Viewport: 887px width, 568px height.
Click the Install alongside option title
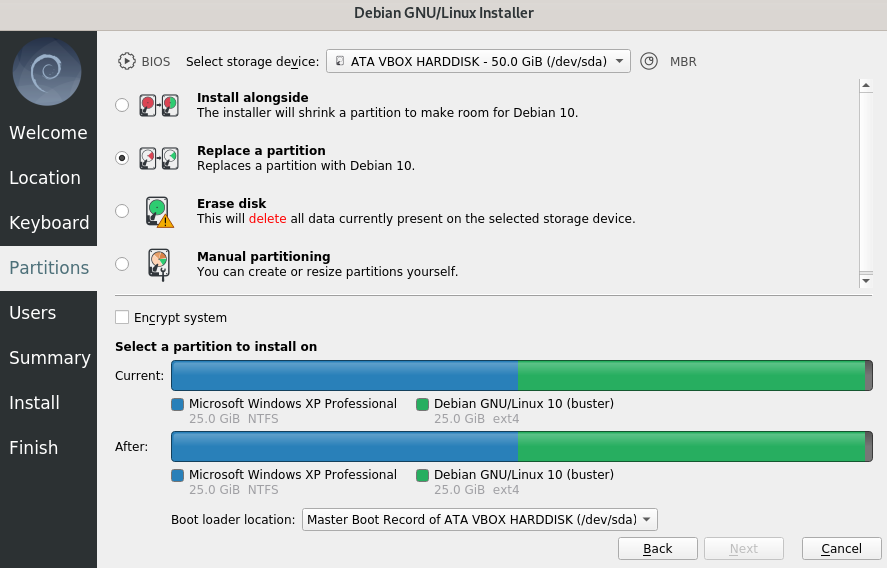(252, 97)
